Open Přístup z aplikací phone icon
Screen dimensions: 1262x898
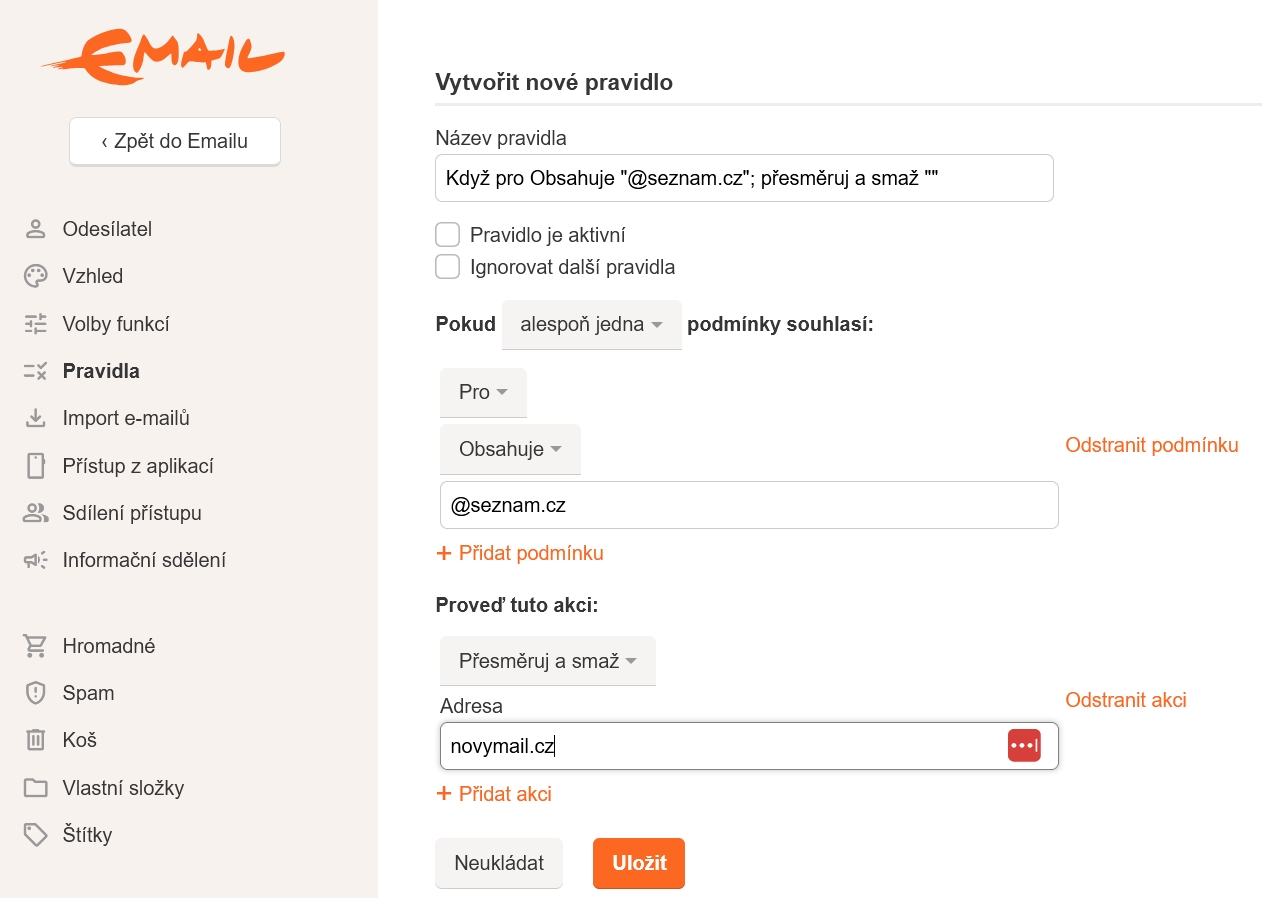[x=36, y=466]
